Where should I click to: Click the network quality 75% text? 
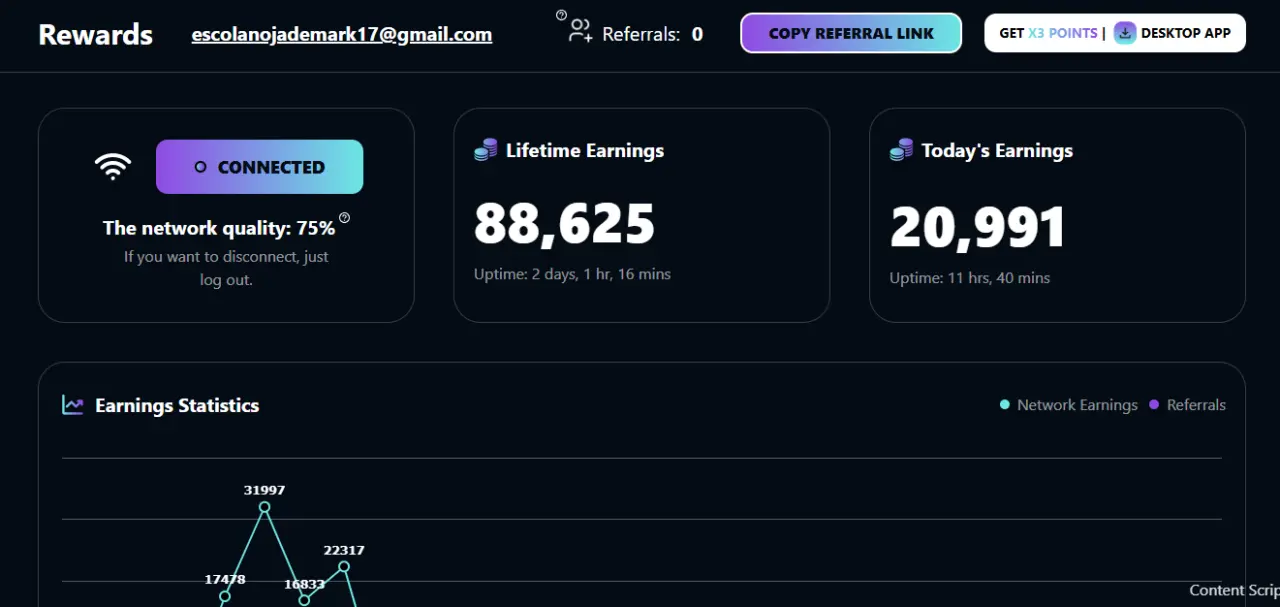(x=219, y=228)
